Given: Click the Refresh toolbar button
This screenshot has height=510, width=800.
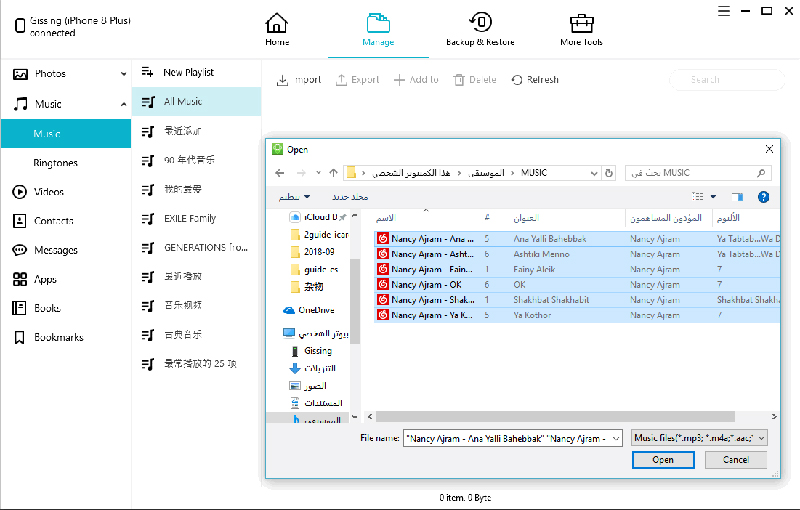Looking at the screenshot, I should 535,80.
